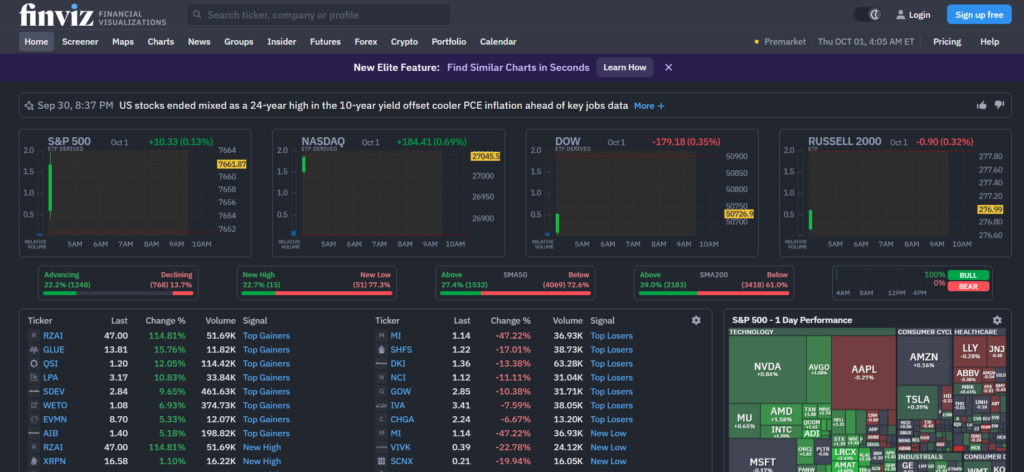The image size is (1024, 472).
Task: Open the Help page
Action: [989, 42]
